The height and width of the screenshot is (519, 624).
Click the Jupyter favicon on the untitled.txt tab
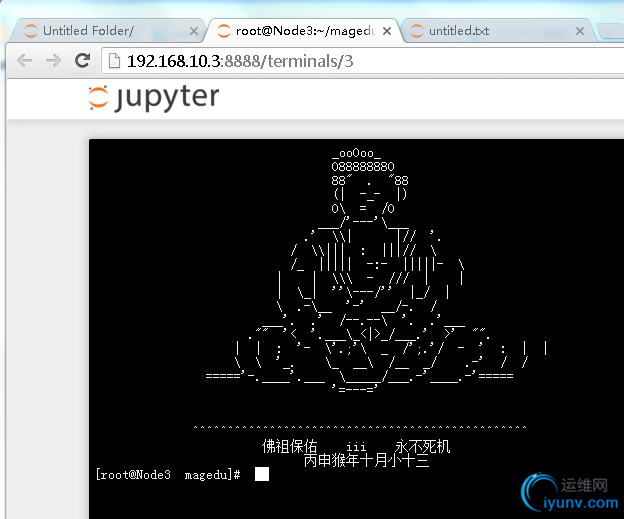417,31
